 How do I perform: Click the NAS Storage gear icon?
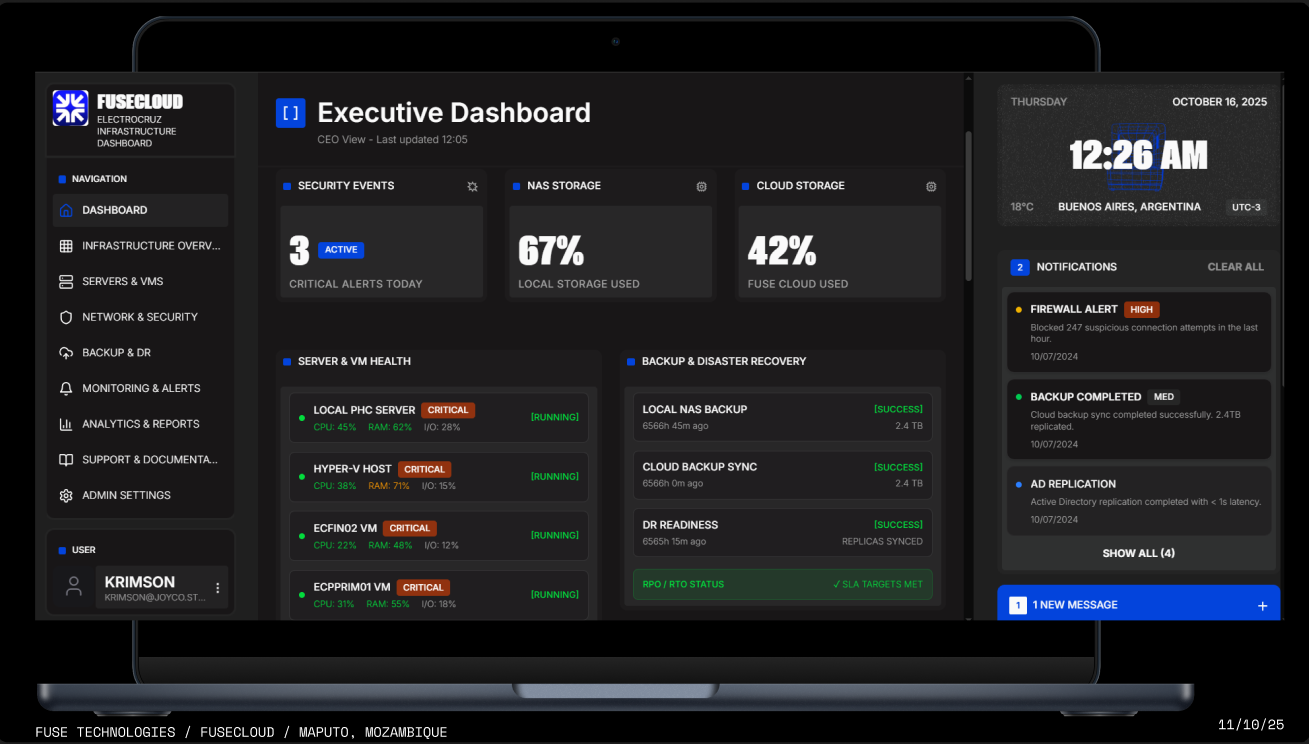[x=701, y=186]
